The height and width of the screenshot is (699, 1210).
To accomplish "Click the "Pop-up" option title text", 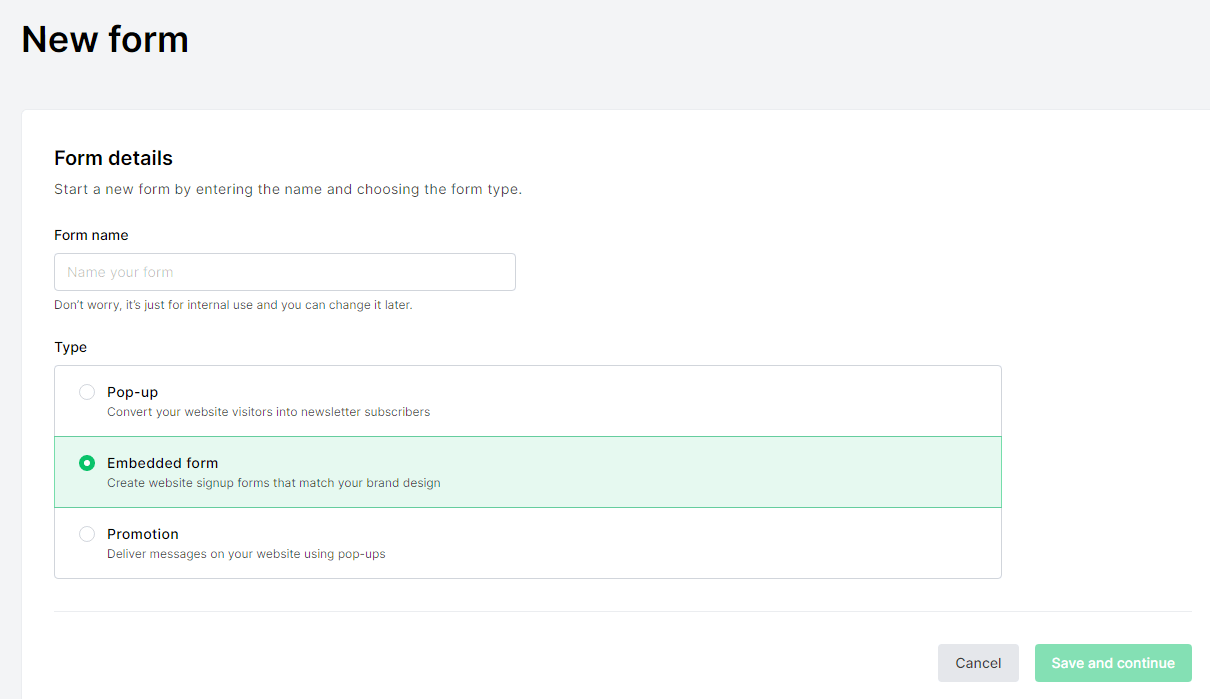I will pos(132,392).
